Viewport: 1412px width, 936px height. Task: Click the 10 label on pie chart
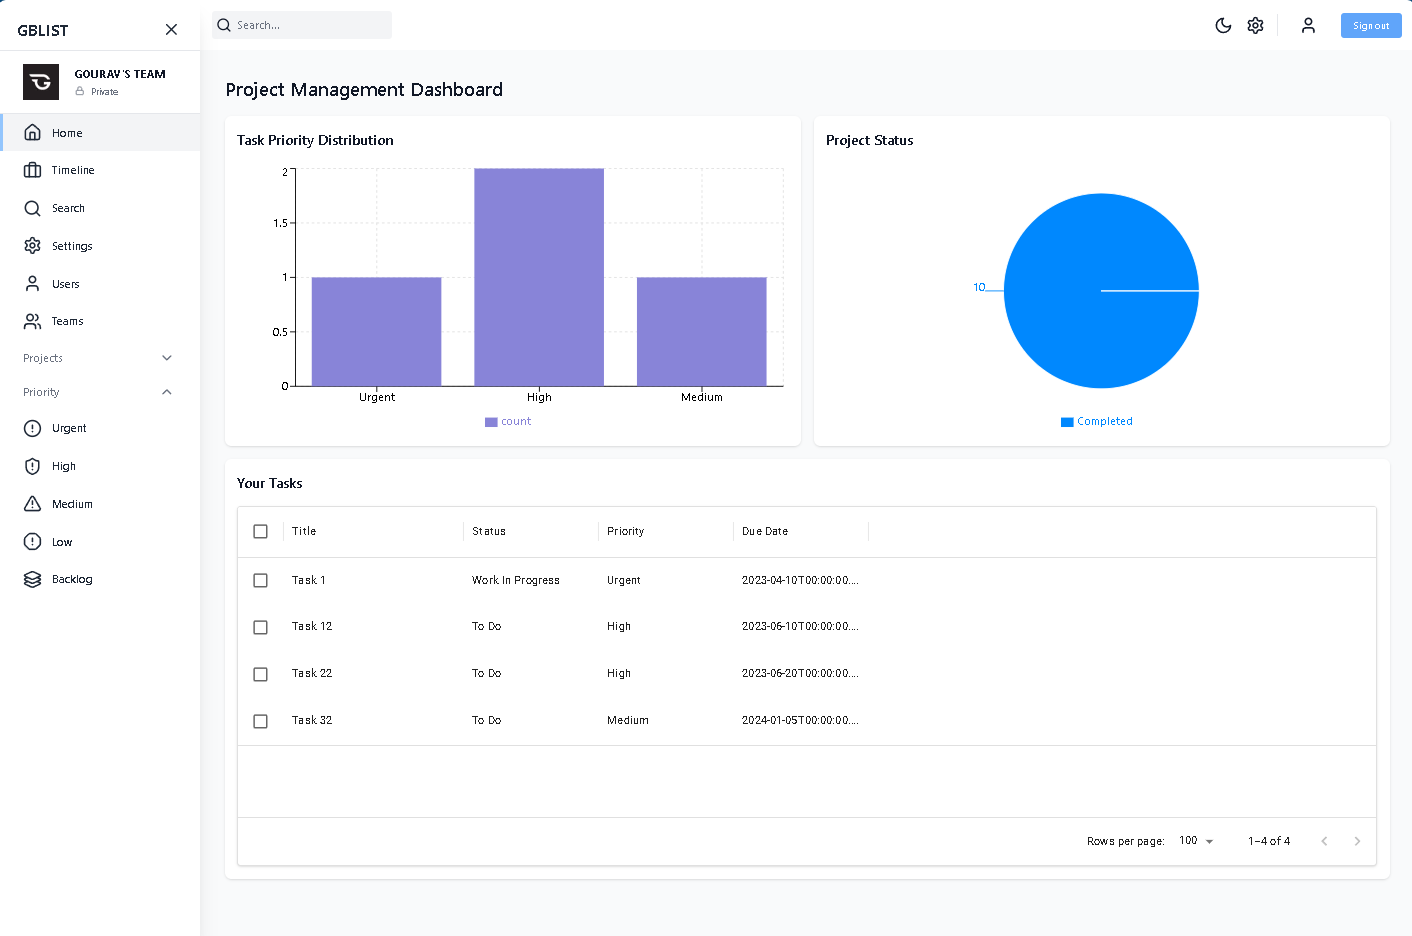pos(979,287)
